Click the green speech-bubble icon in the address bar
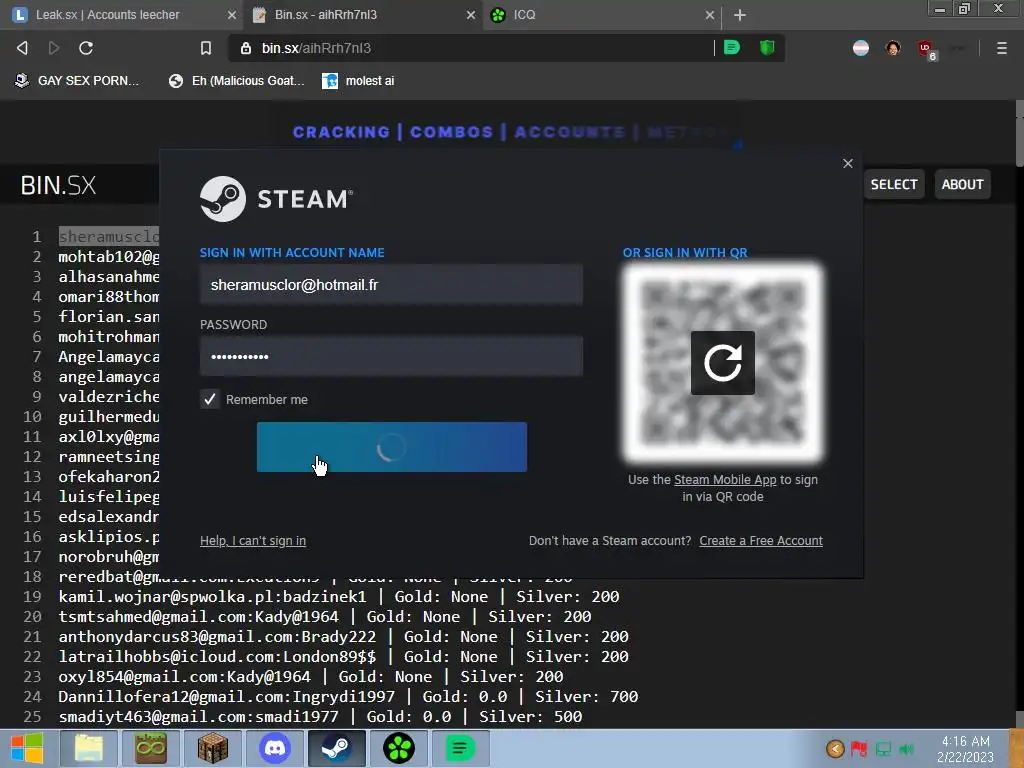Viewport: 1024px width, 768px height. click(731, 48)
